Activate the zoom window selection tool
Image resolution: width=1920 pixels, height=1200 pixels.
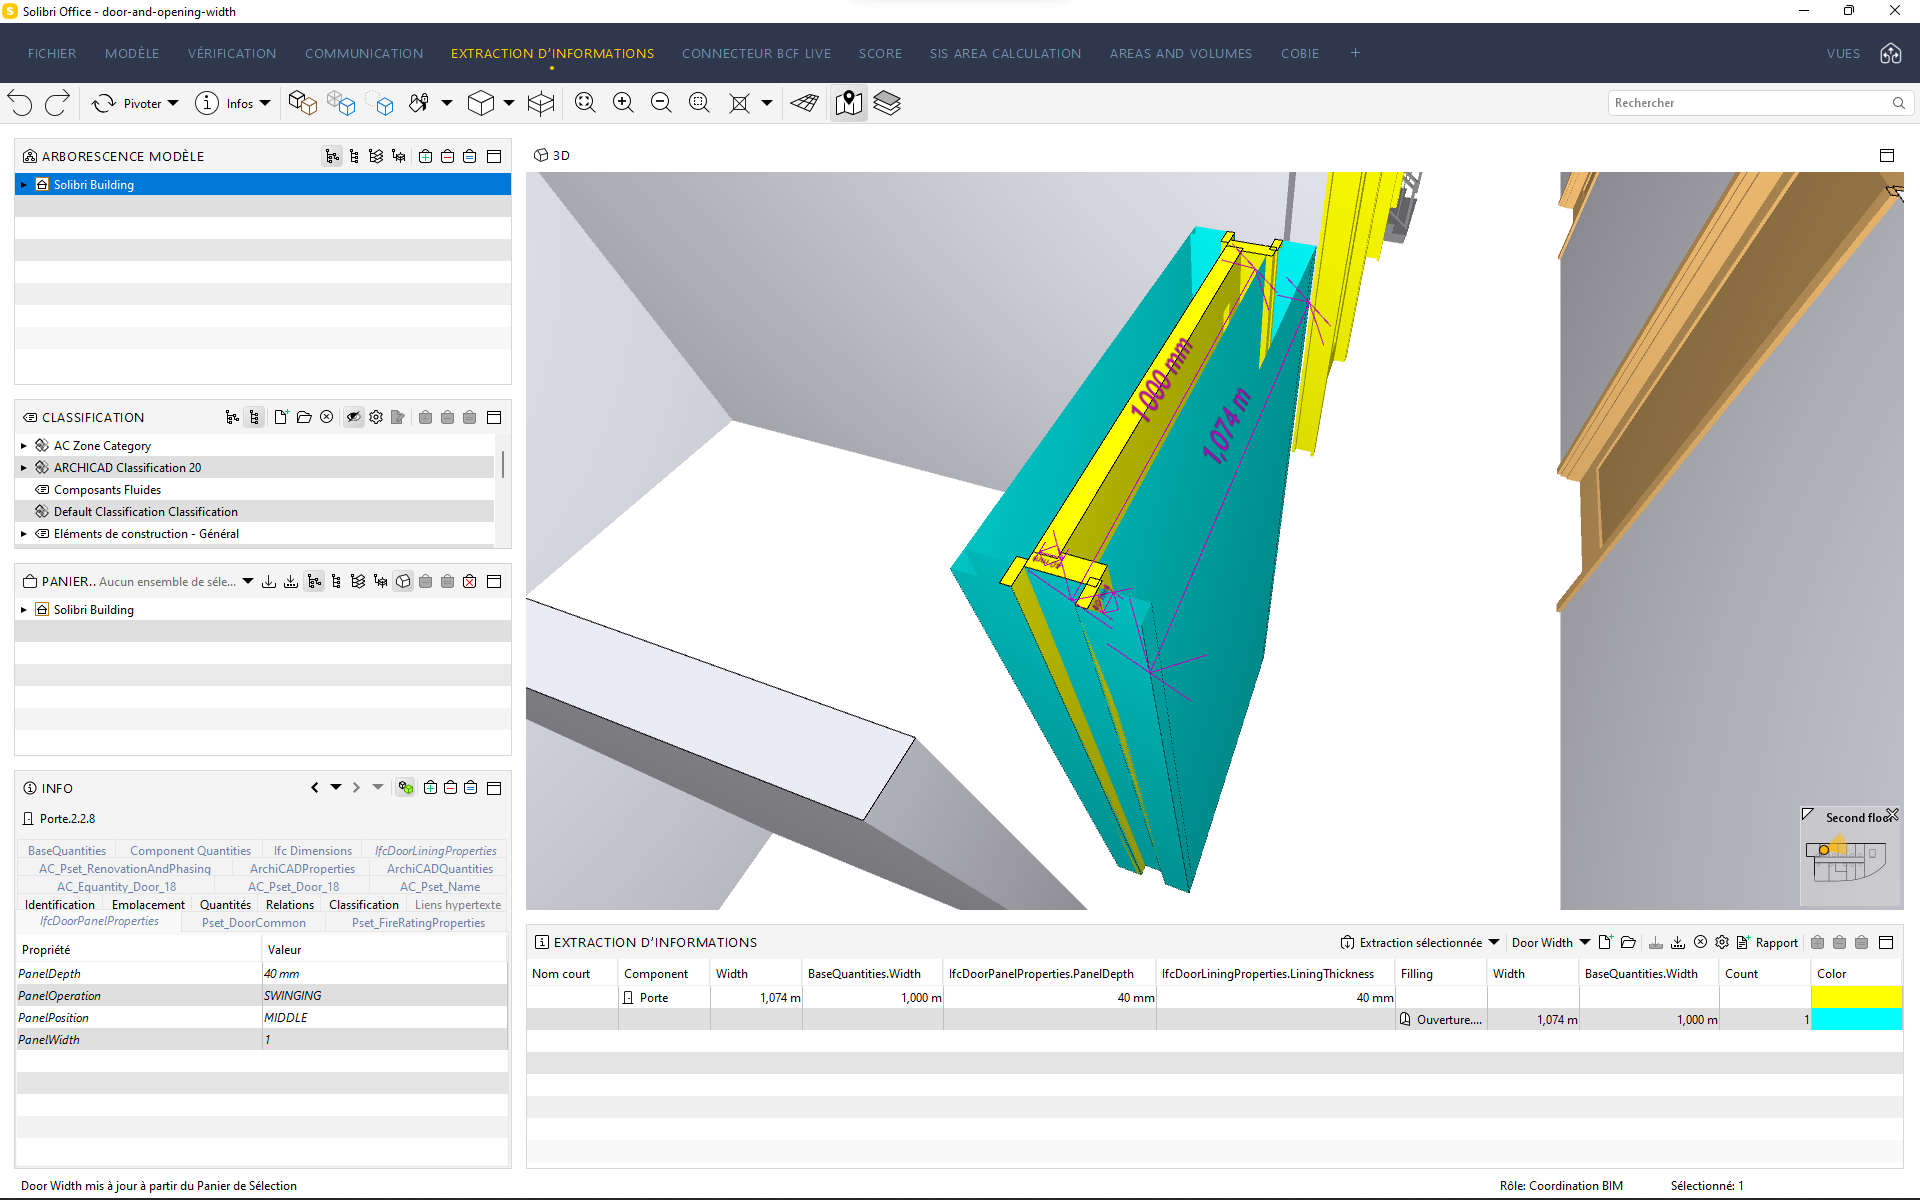pos(699,103)
